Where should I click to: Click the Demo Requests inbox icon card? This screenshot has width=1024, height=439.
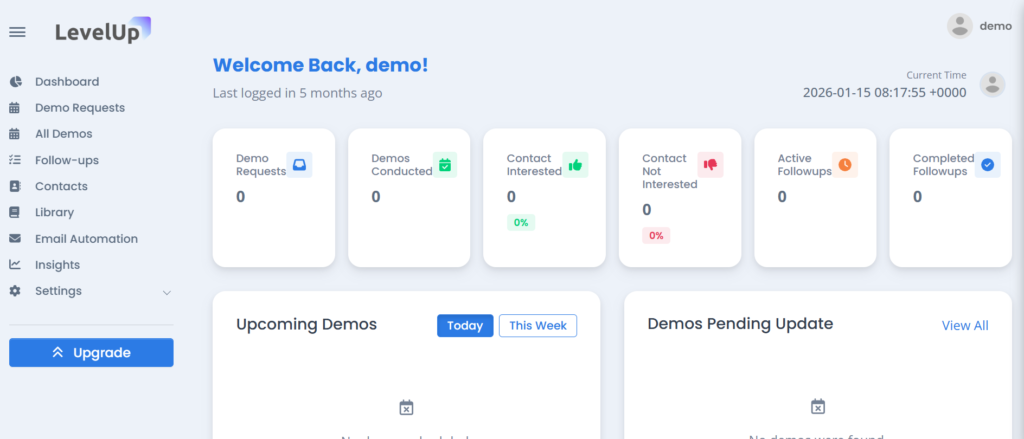pos(299,165)
